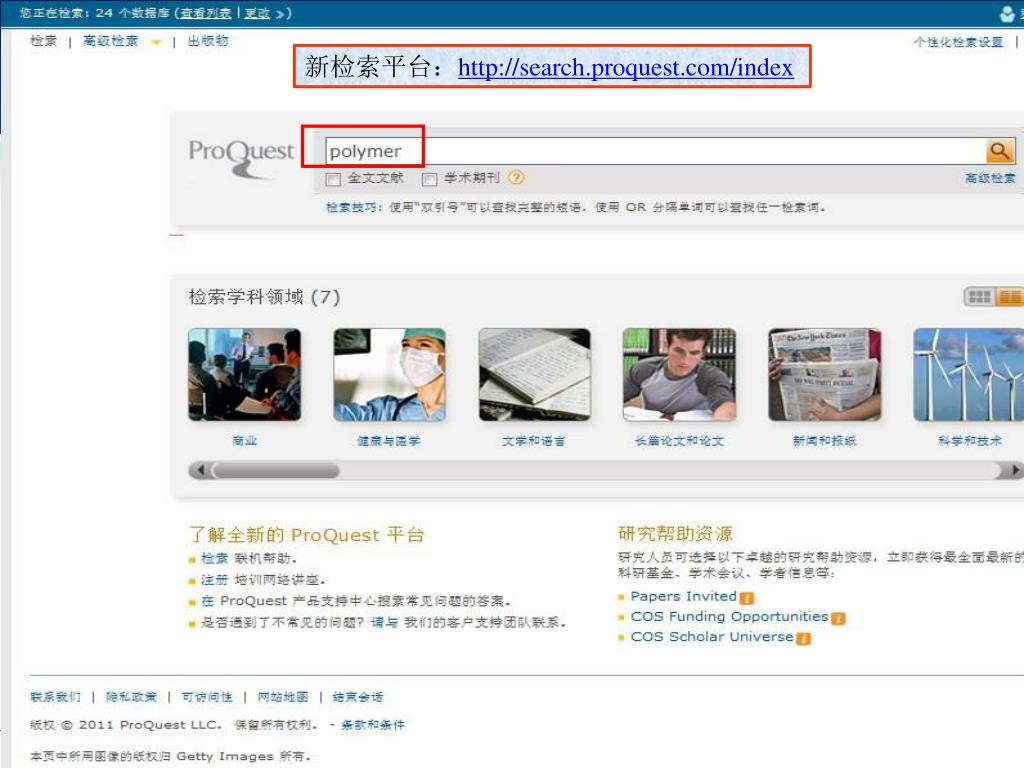
Task: Open the search.proquest.com/index link
Action: tap(626, 67)
